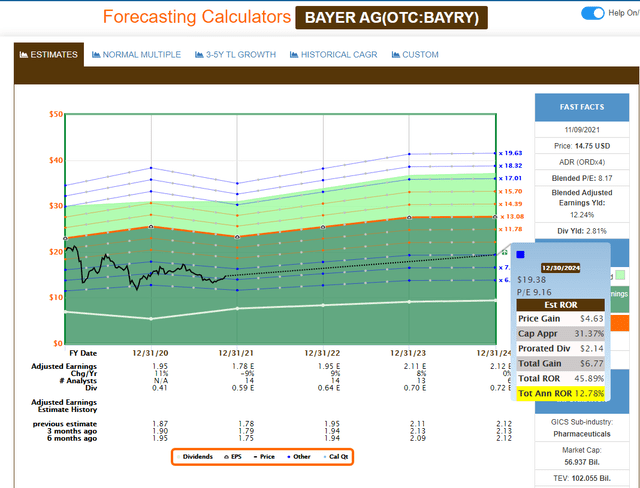Click the Prorated Div $2.14 row
Screen dimensions: 640x488
point(560,348)
